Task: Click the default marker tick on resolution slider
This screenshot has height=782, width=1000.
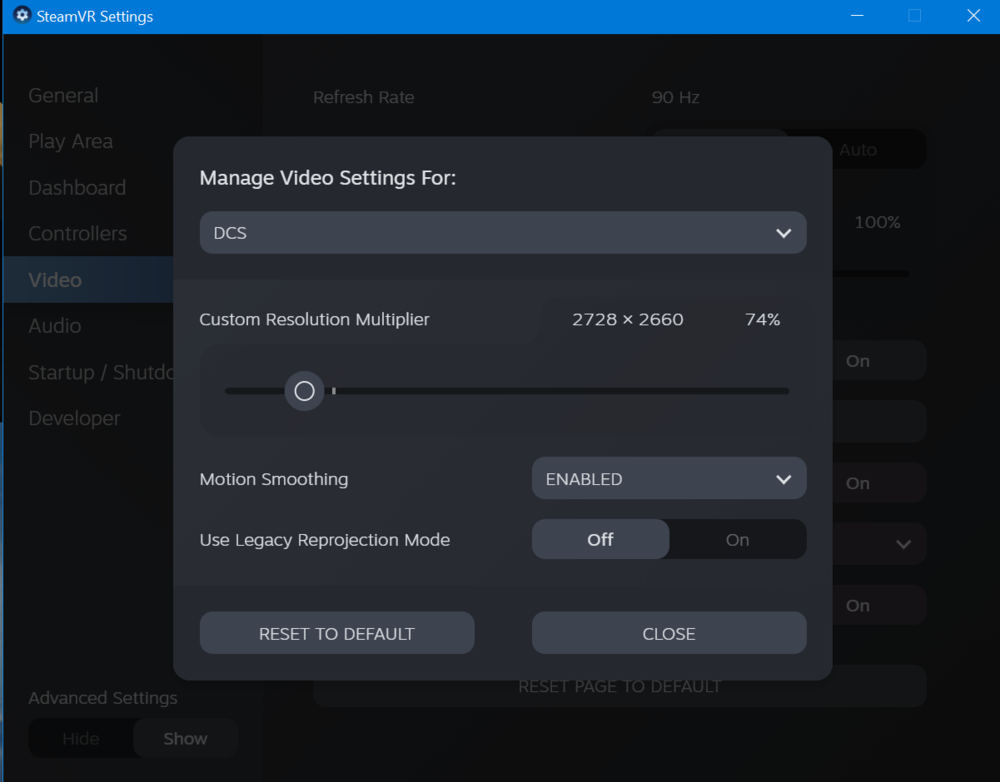Action: click(334, 391)
